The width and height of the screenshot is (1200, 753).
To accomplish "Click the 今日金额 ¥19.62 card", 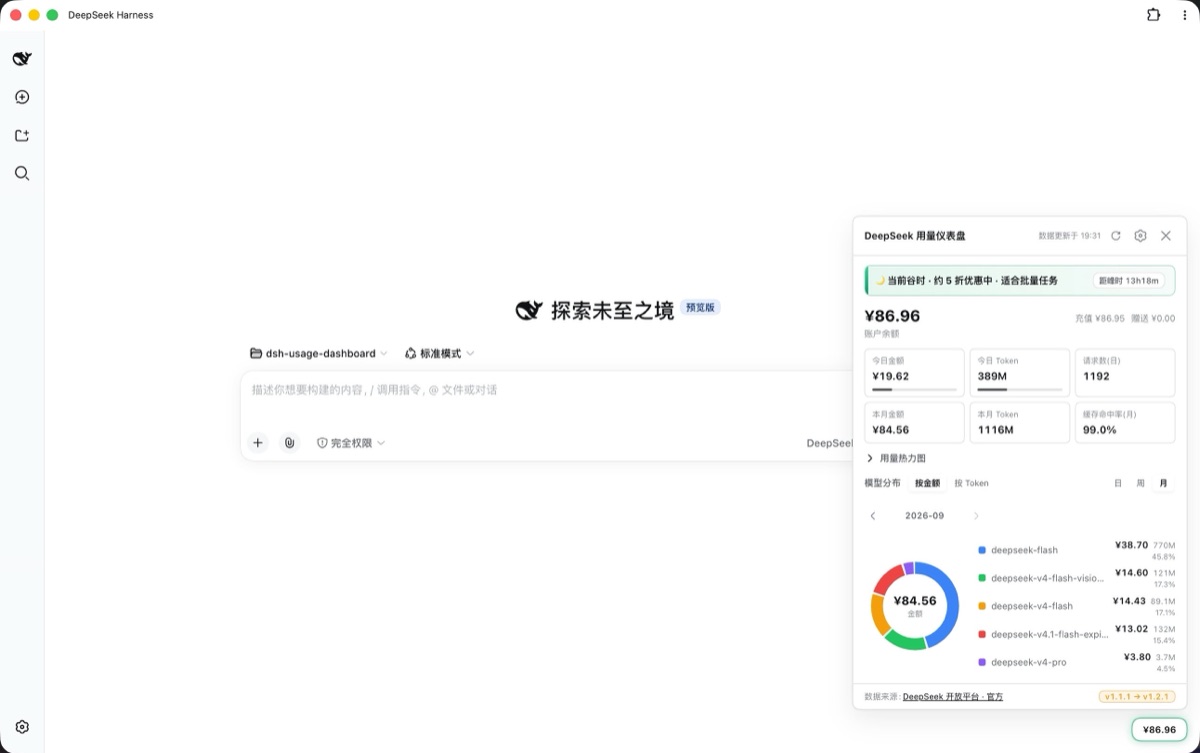I will (x=914, y=372).
